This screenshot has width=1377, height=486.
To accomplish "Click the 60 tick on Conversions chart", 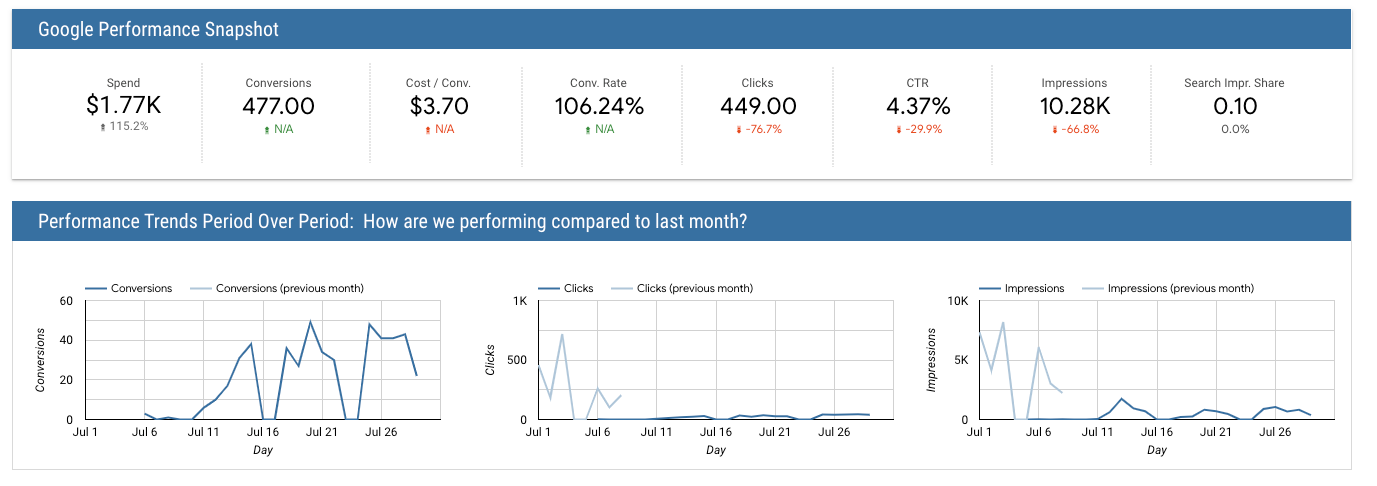I will coord(67,301).
